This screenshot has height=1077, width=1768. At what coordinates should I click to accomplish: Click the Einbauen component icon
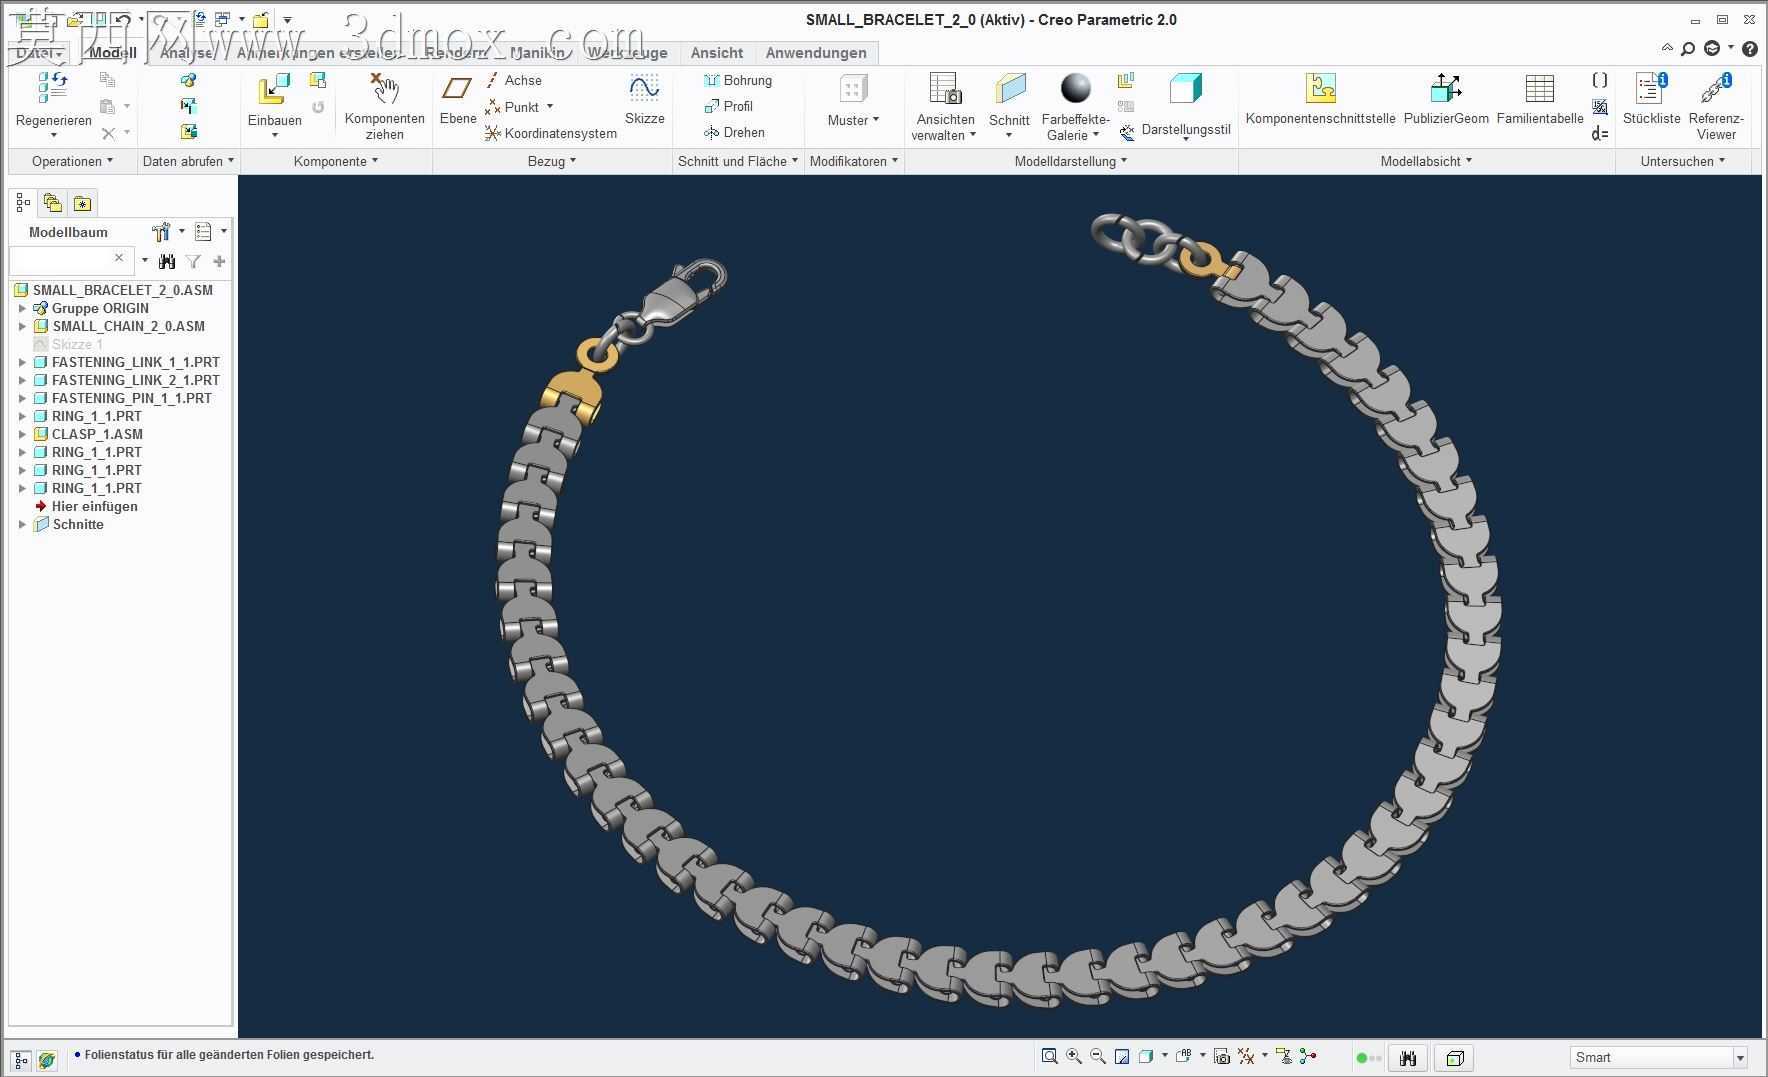point(274,89)
